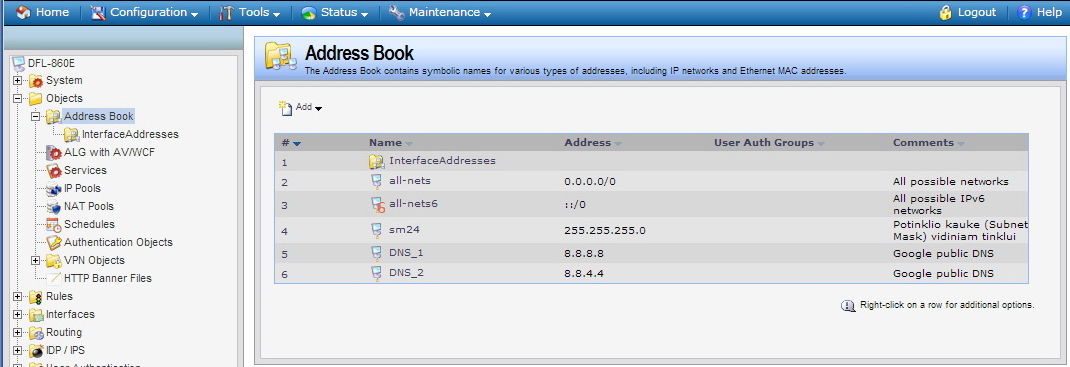Image resolution: width=1070 pixels, height=367 pixels.
Task: Expand the Interfaces tree node
Action: pos(18,314)
